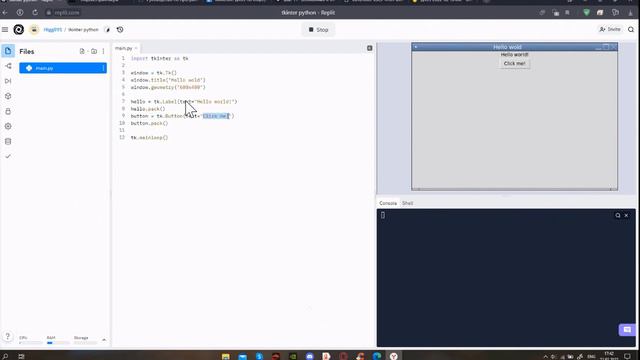Click code line window.geometry
The width and height of the screenshot is (640, 360).
tap(168, 87)
